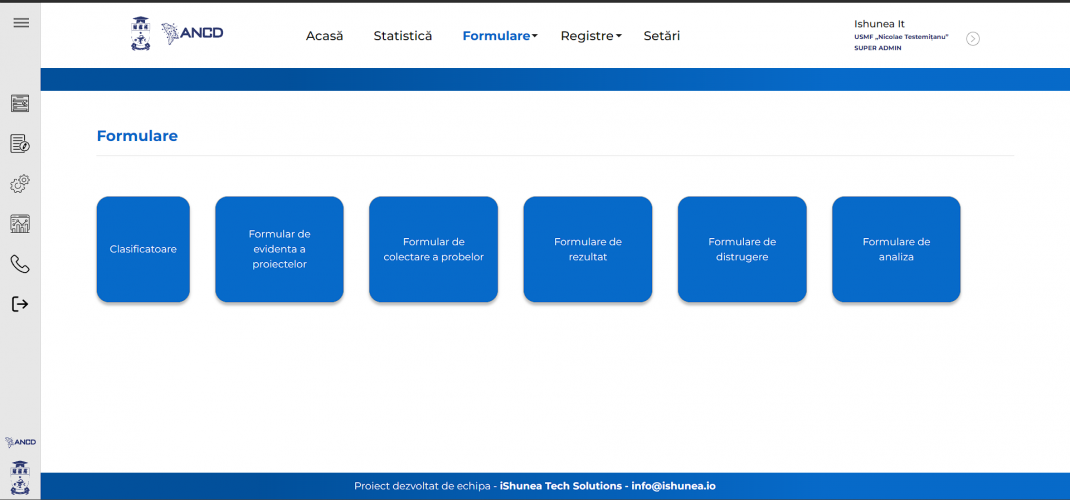Image resolution: width=1070 pixels, height=500 pixels.
Task: Open the Setări menu item
Action: point(661,36)
